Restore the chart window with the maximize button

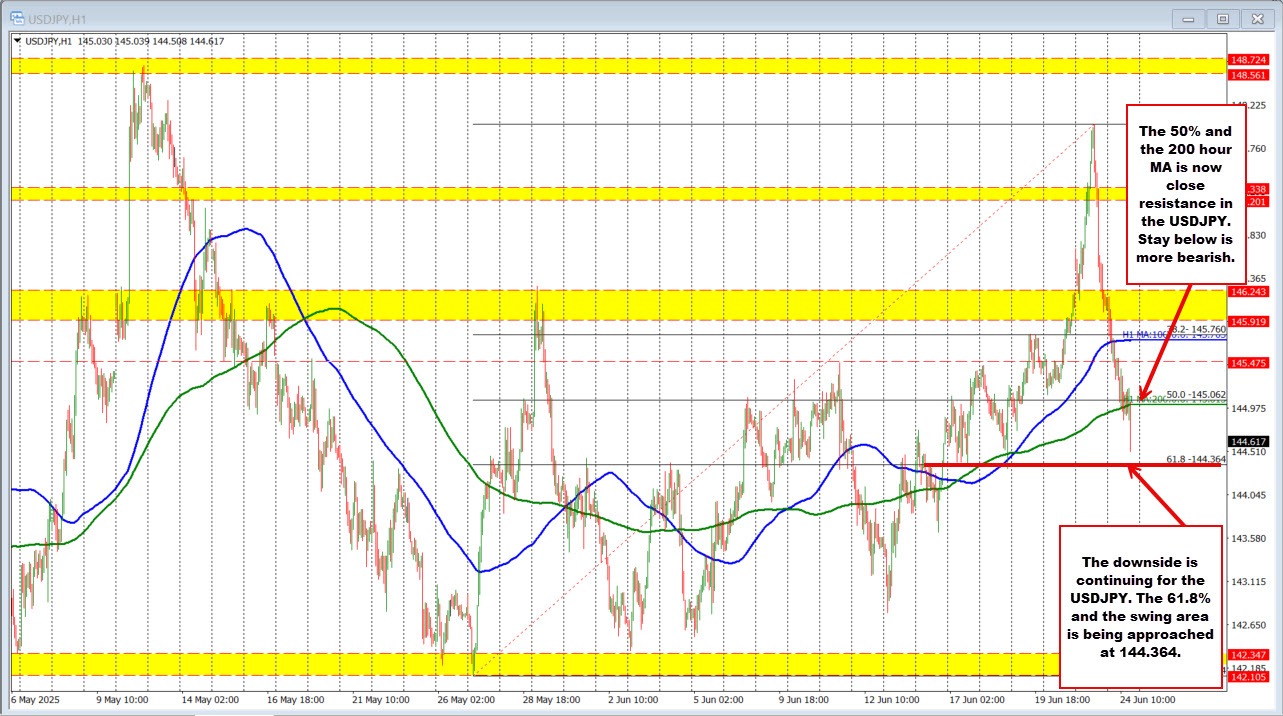(x=1222, y=17)
